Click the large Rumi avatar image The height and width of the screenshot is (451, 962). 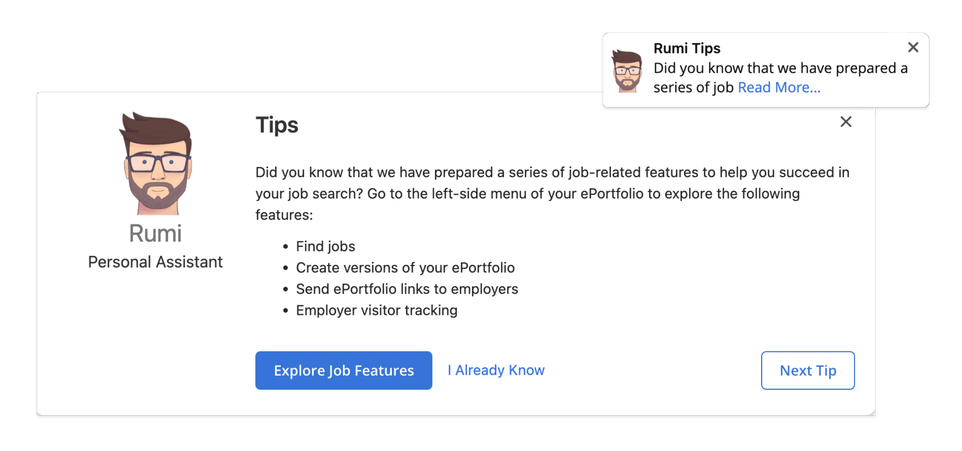pyautogui.click(x=155, y=163)
